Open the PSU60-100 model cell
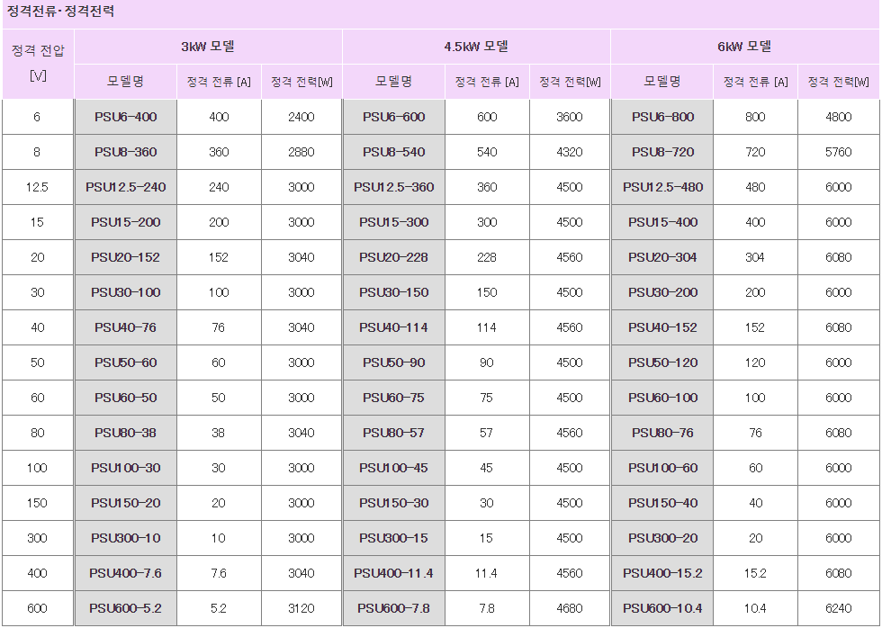Viewport: 882px width, 628px height. point(663,398)
